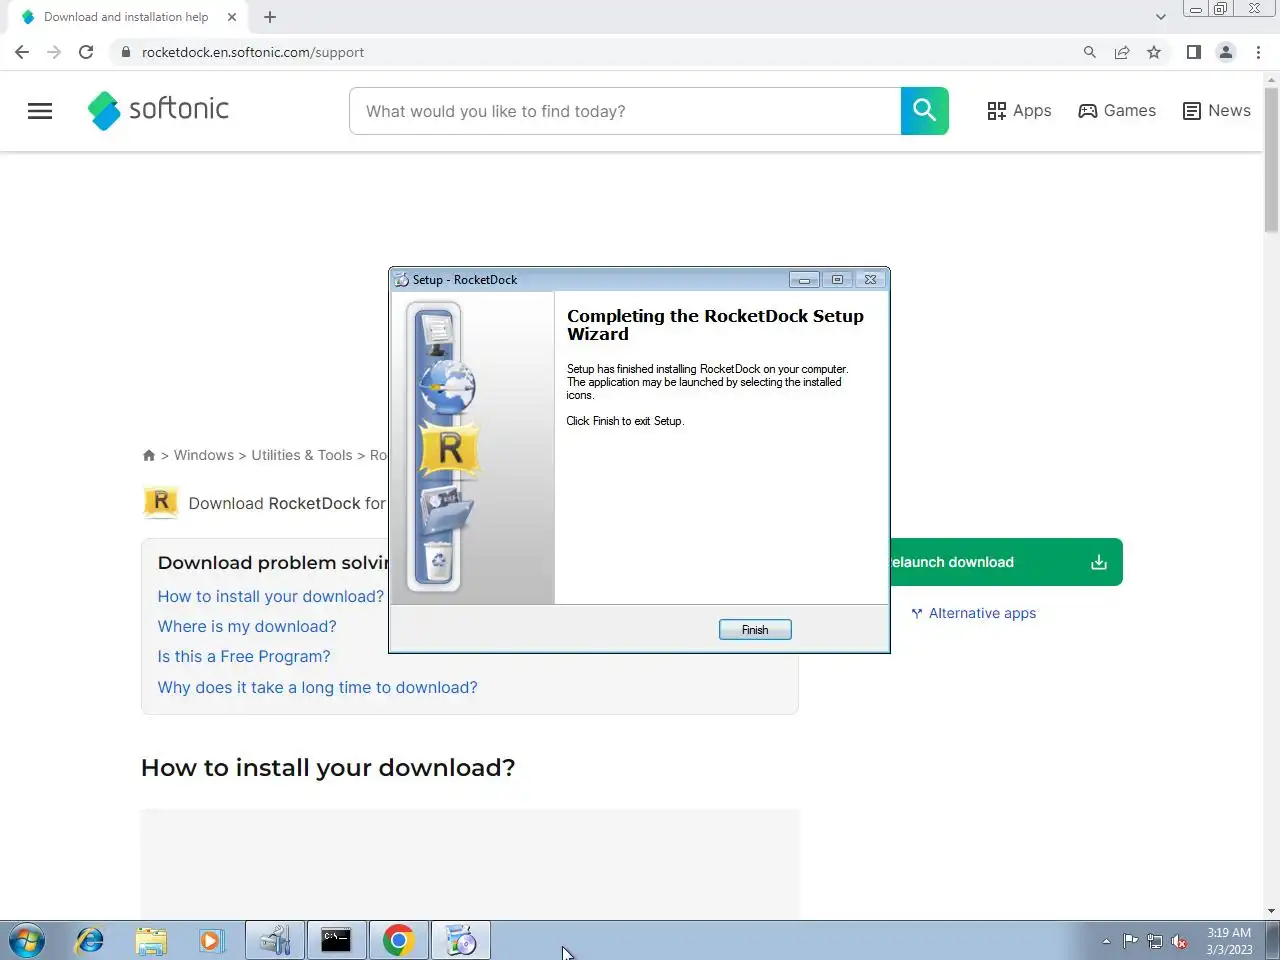Open the News section
Screen dimensions: 1280x960
(1217, 111)
